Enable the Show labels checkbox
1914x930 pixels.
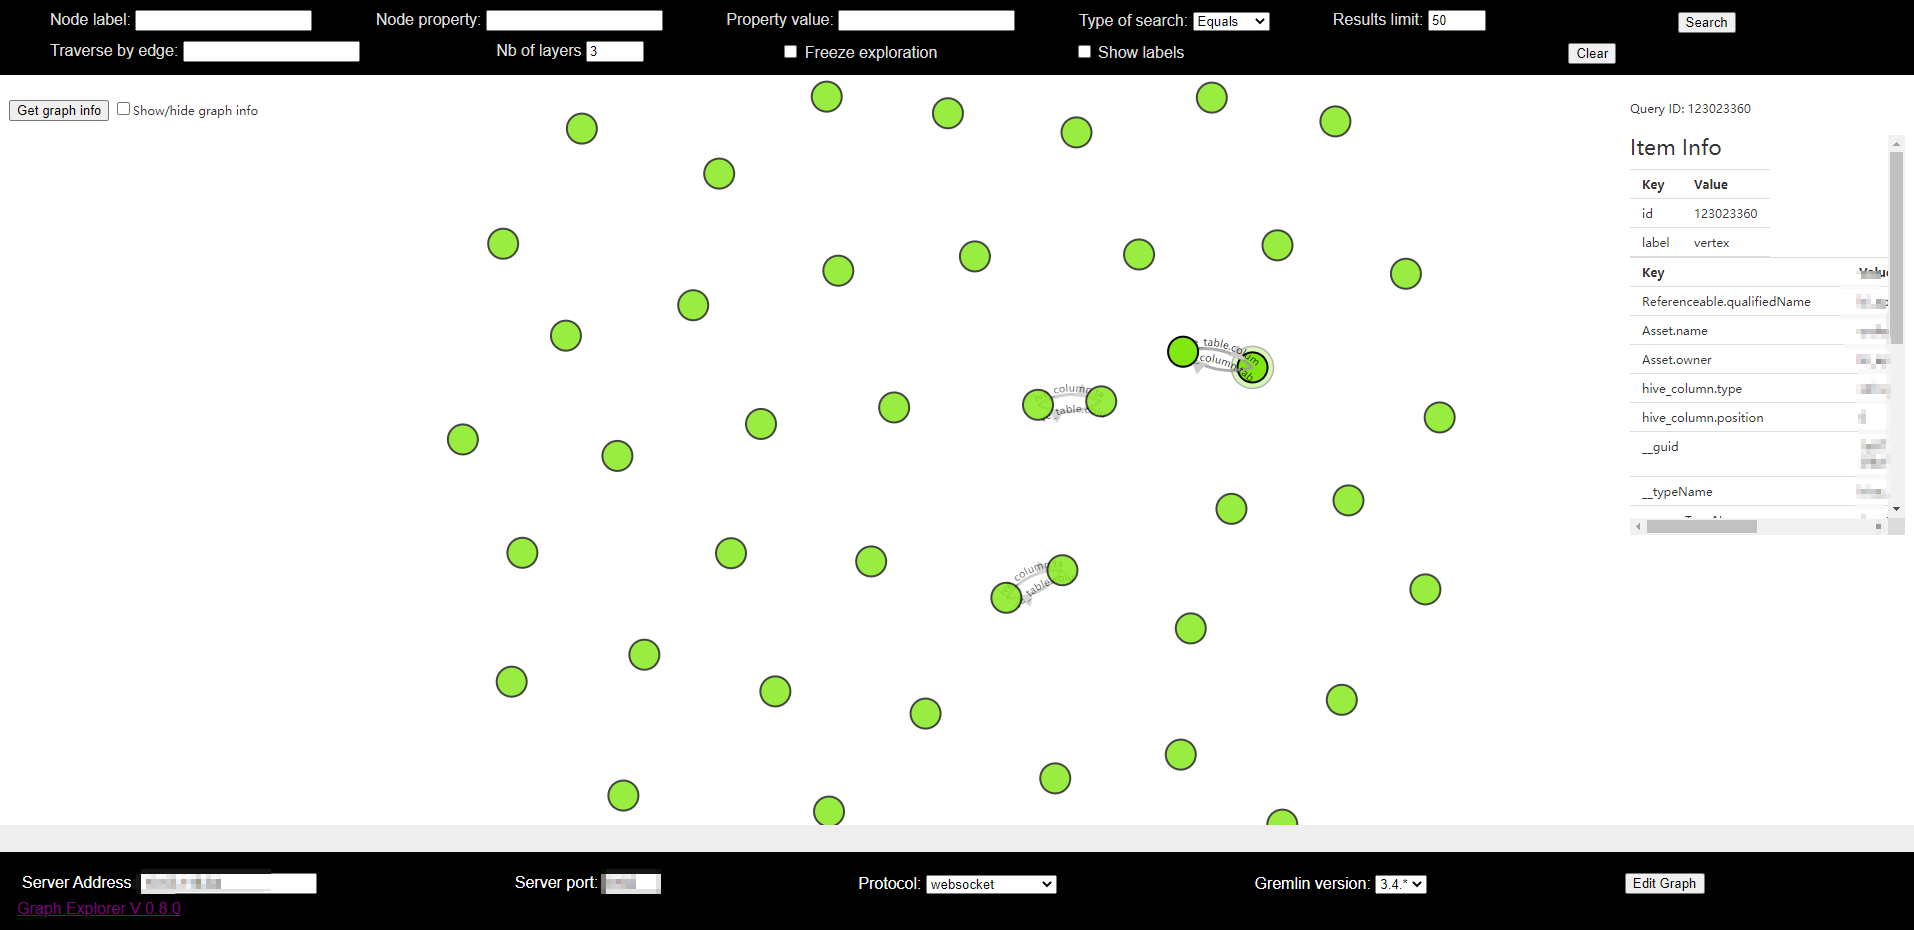1084,52
